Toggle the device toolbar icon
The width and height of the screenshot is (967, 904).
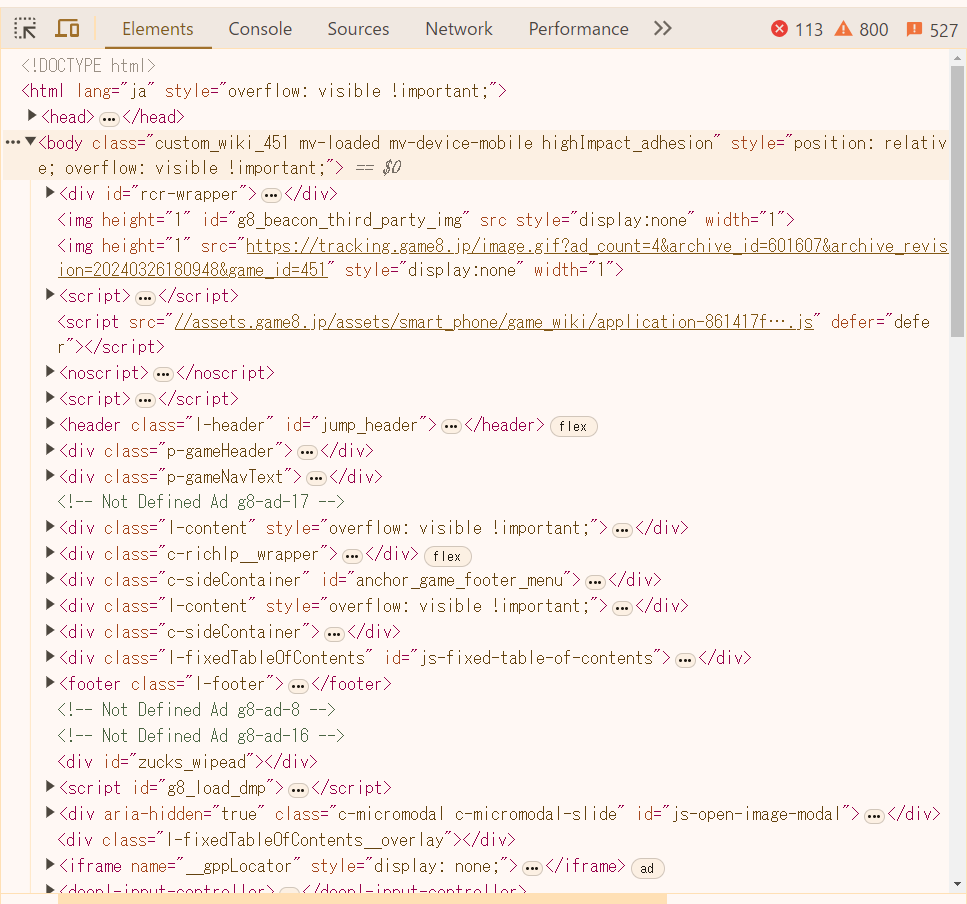pos(67,28)
